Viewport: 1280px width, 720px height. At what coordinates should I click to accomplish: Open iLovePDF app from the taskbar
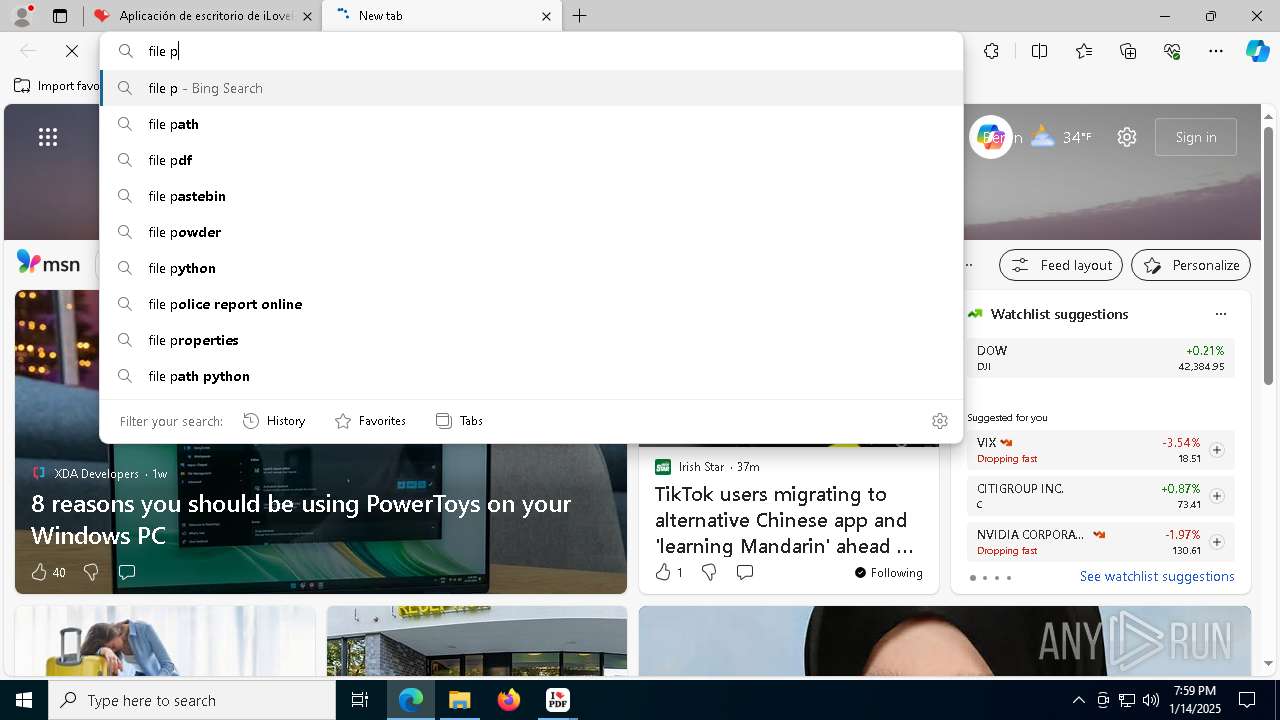coord(558,700)
